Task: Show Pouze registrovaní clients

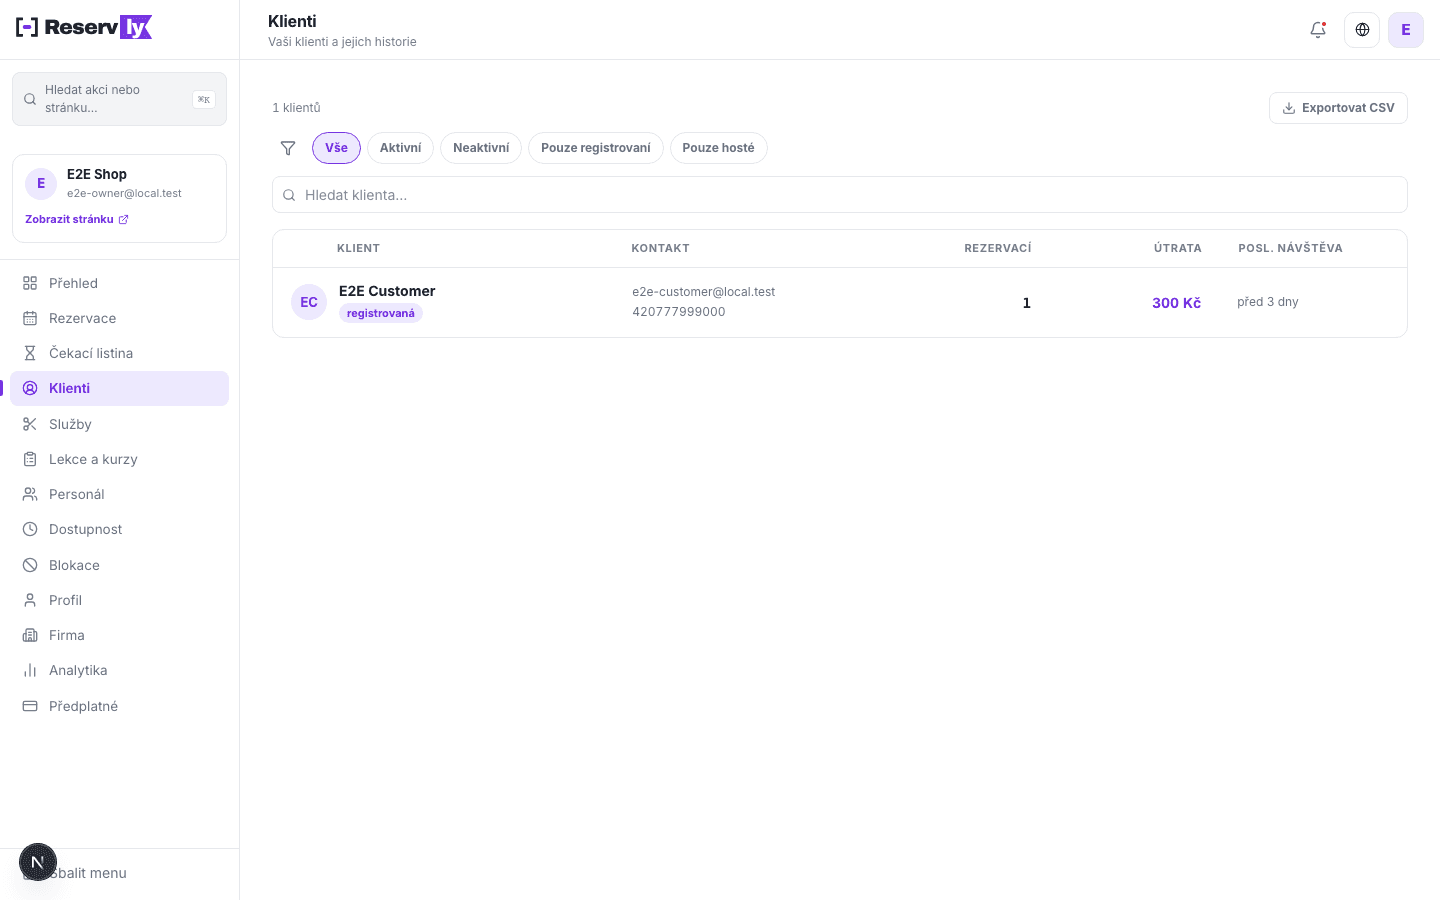Action: 596,148
